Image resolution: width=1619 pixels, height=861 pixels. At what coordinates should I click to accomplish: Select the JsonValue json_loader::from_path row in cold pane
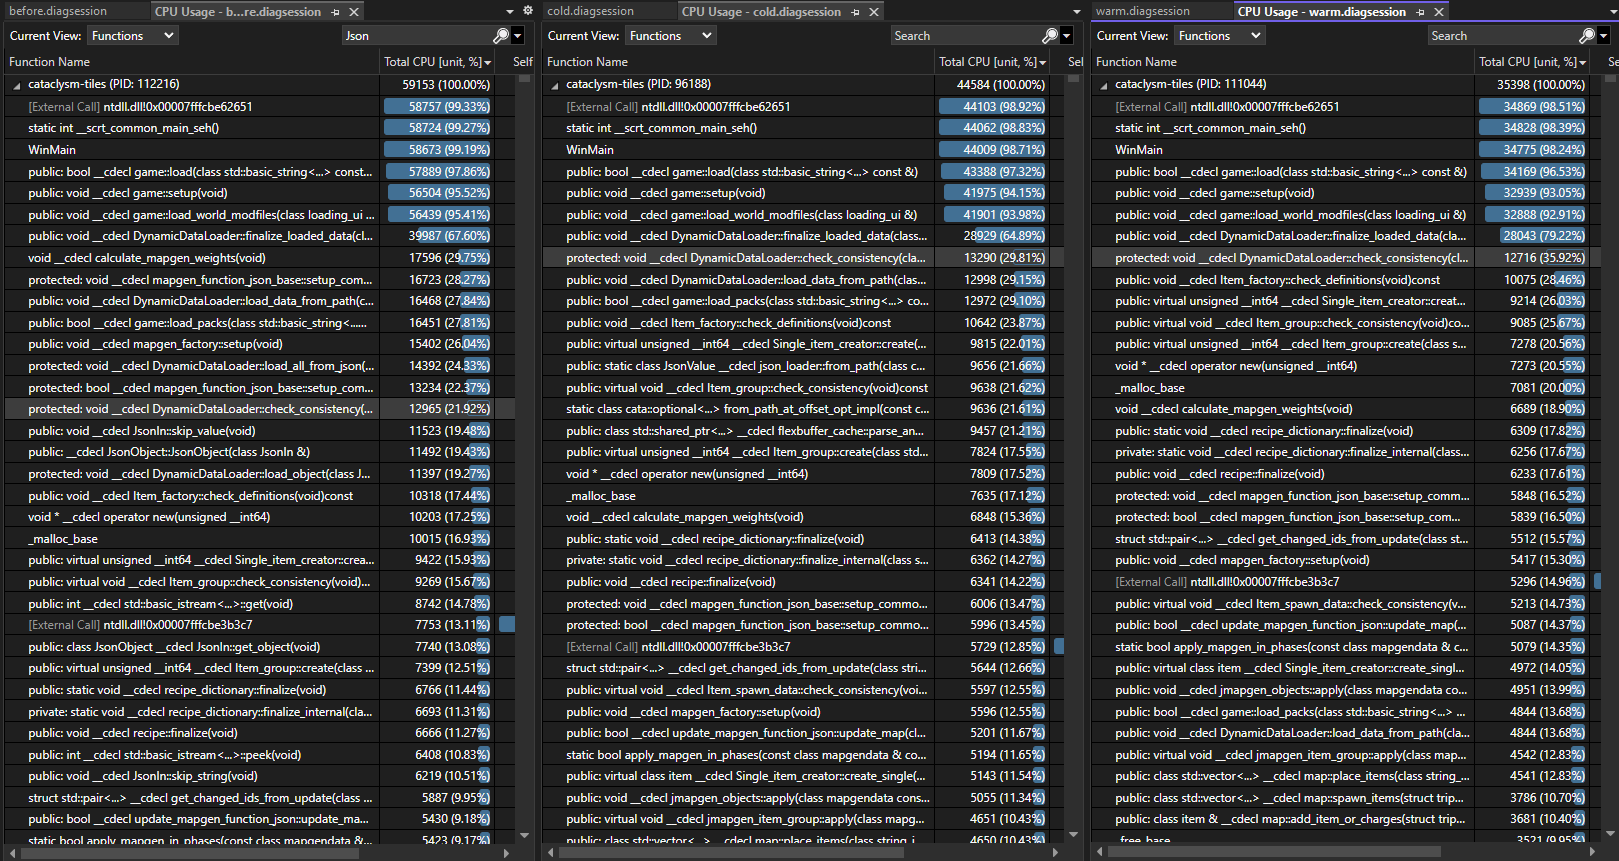coord(804,366)
